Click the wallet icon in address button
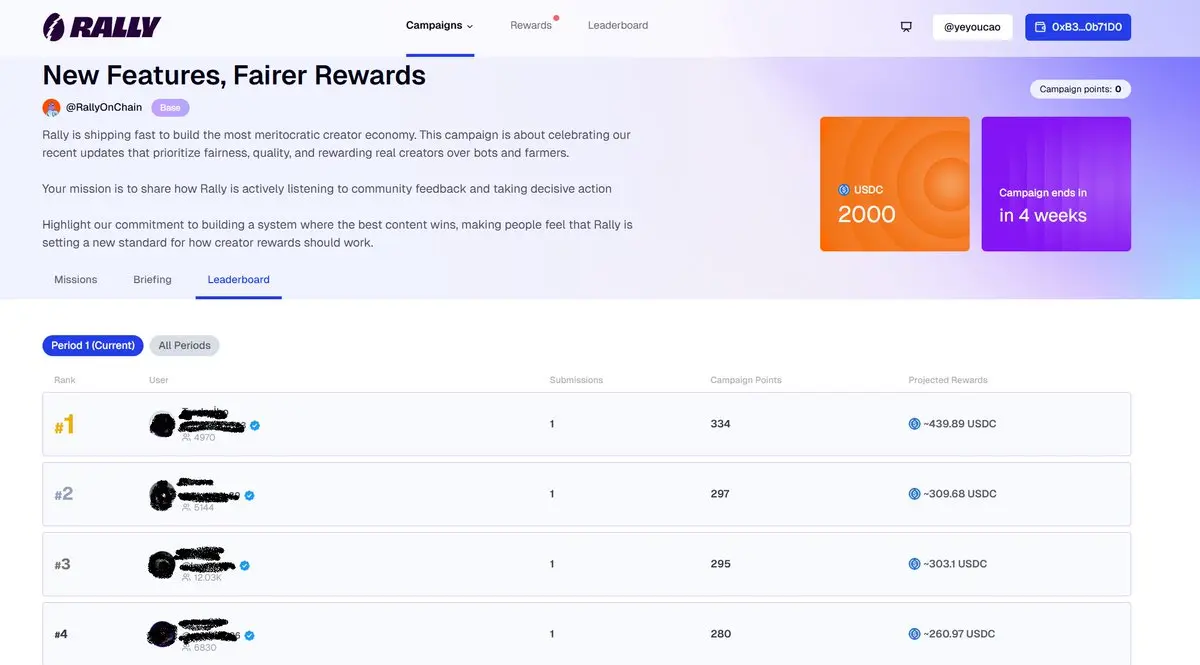 pos(1040,27)
